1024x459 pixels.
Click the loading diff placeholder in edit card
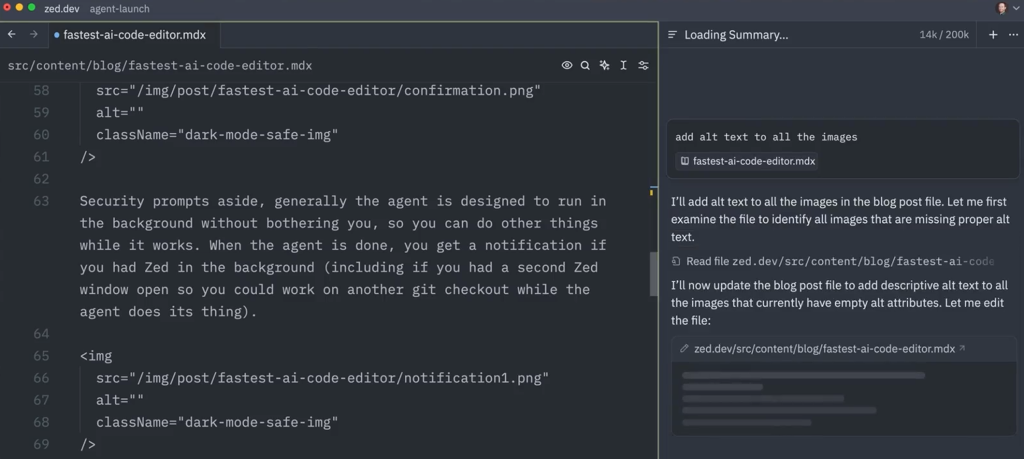pyautogui.click(x=844, y=399)
